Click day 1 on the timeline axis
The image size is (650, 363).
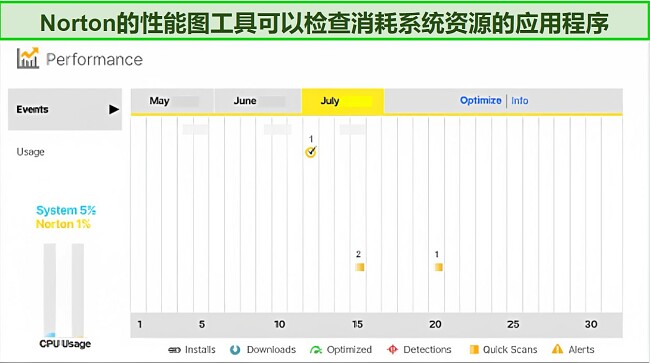click(140, 324)
